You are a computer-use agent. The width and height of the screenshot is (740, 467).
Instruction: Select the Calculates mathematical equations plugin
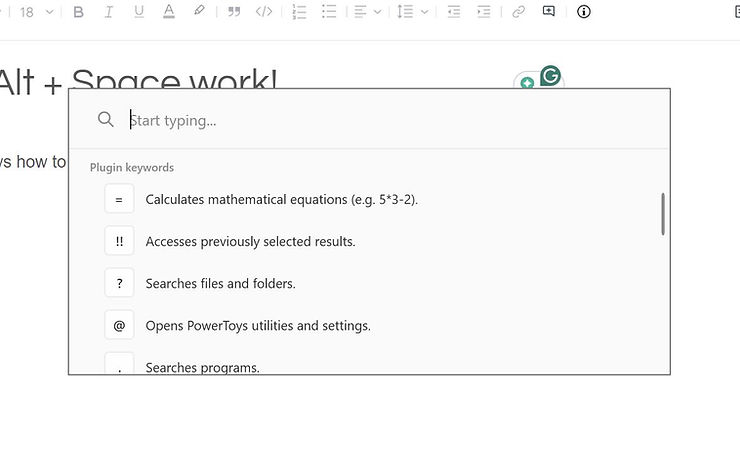pos(281,199)
